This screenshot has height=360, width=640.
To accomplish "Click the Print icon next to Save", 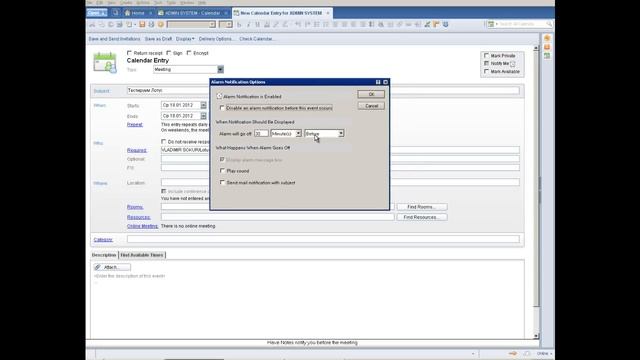I will pyautogui.click(x=151, y=25).
